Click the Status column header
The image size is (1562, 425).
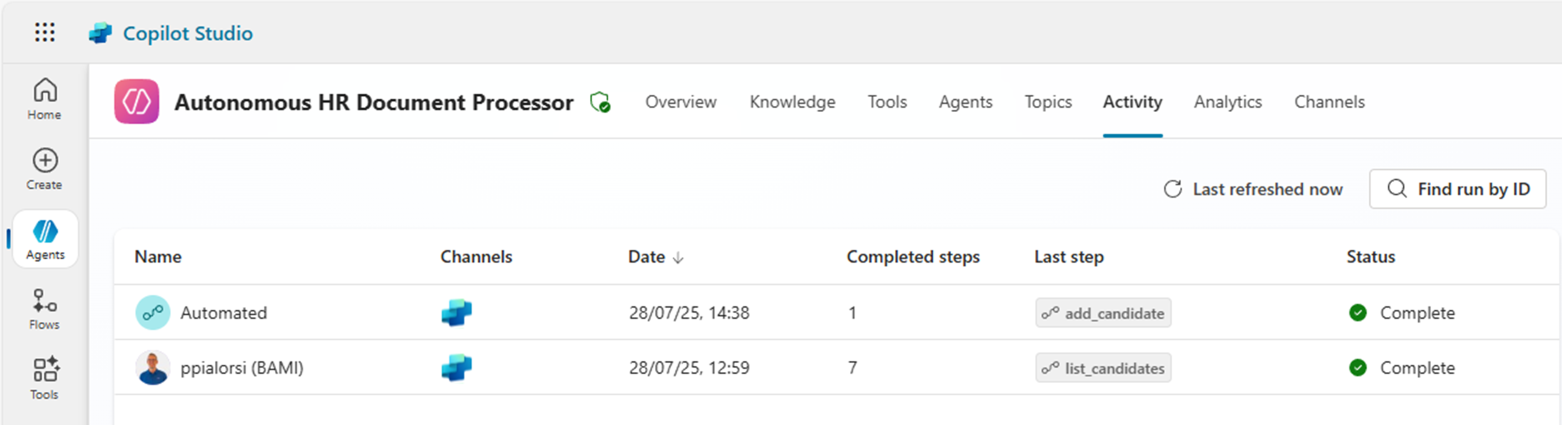point(1371,257)
